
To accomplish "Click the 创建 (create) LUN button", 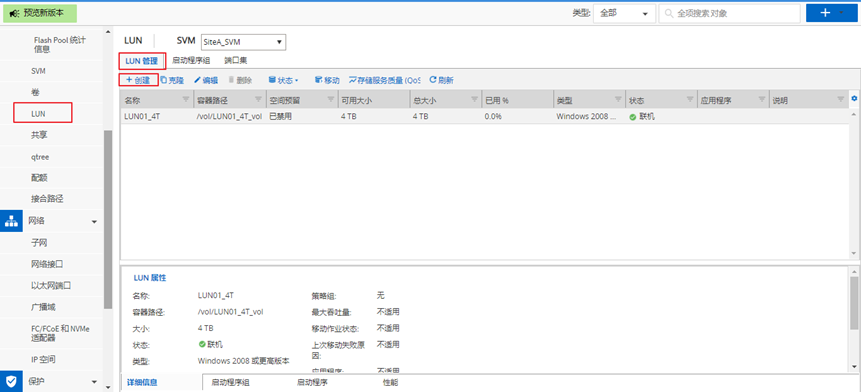I will coord(138,80).
